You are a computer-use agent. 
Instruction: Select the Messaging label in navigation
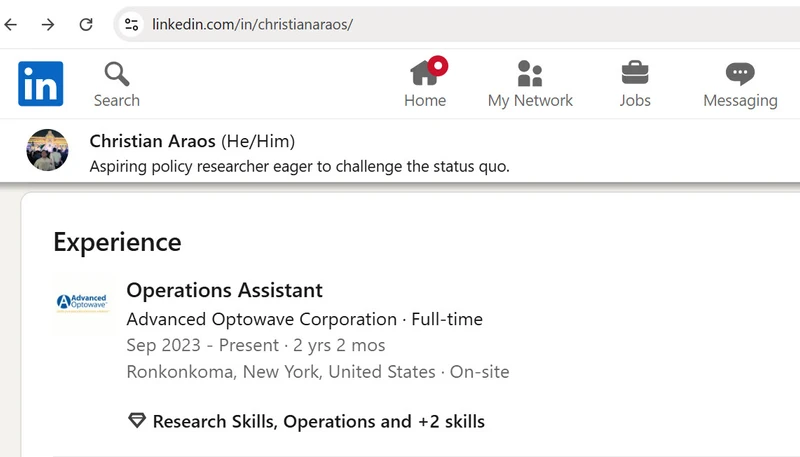tap(739, 100)
